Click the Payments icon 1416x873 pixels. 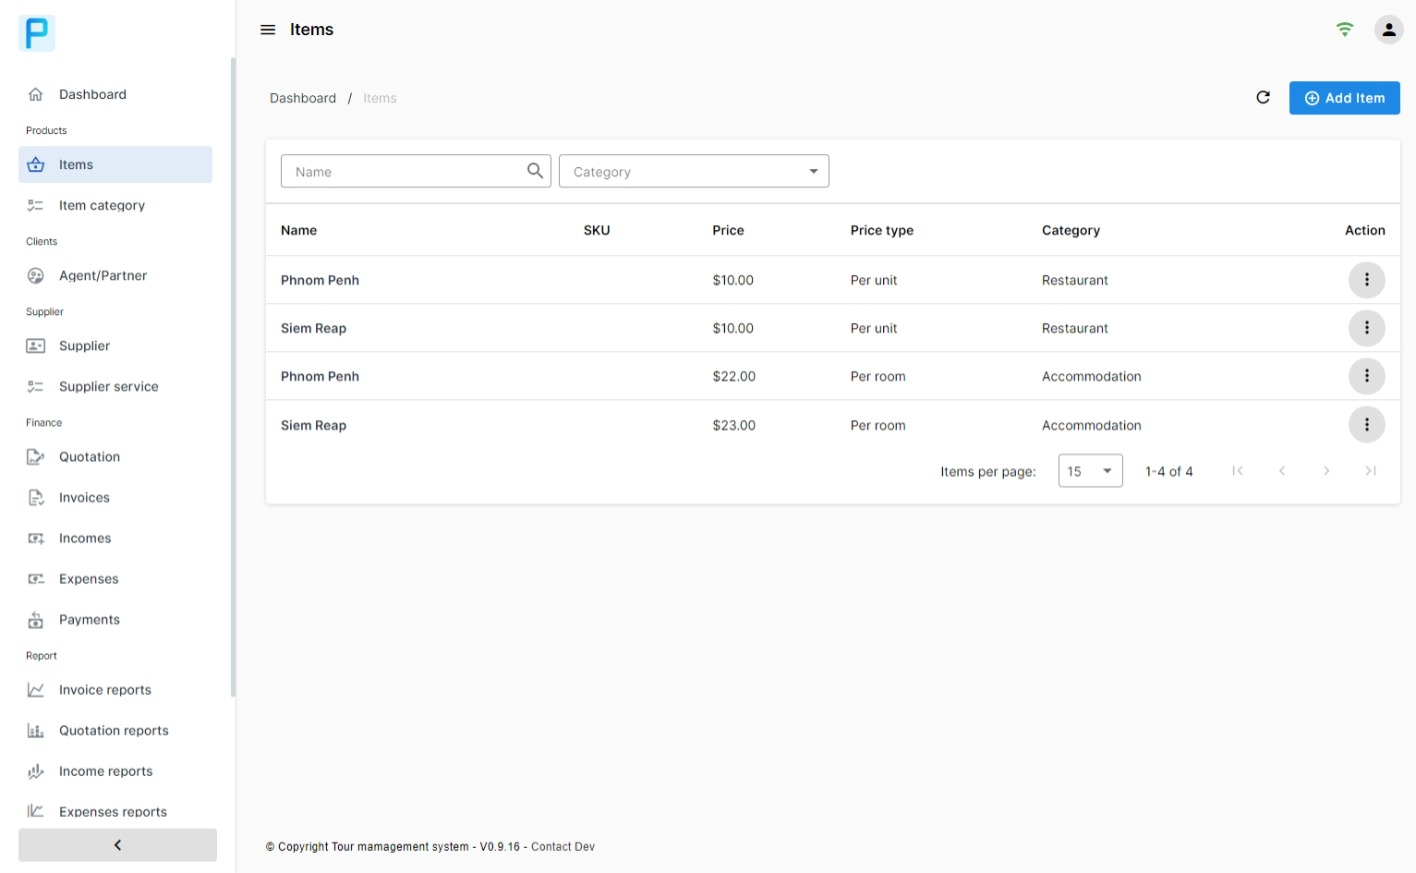pyautogui.click(x=36, y=620)
